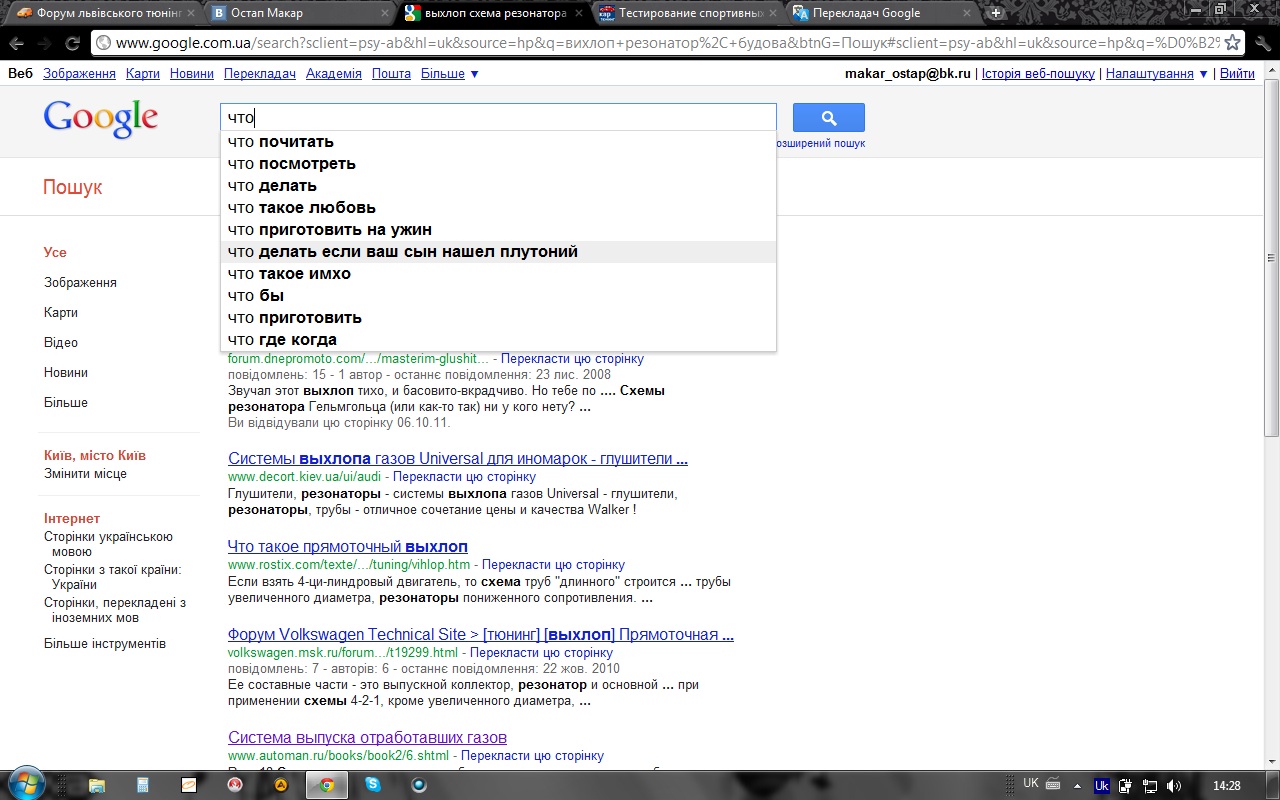Click the Google logo

(100, 119)
